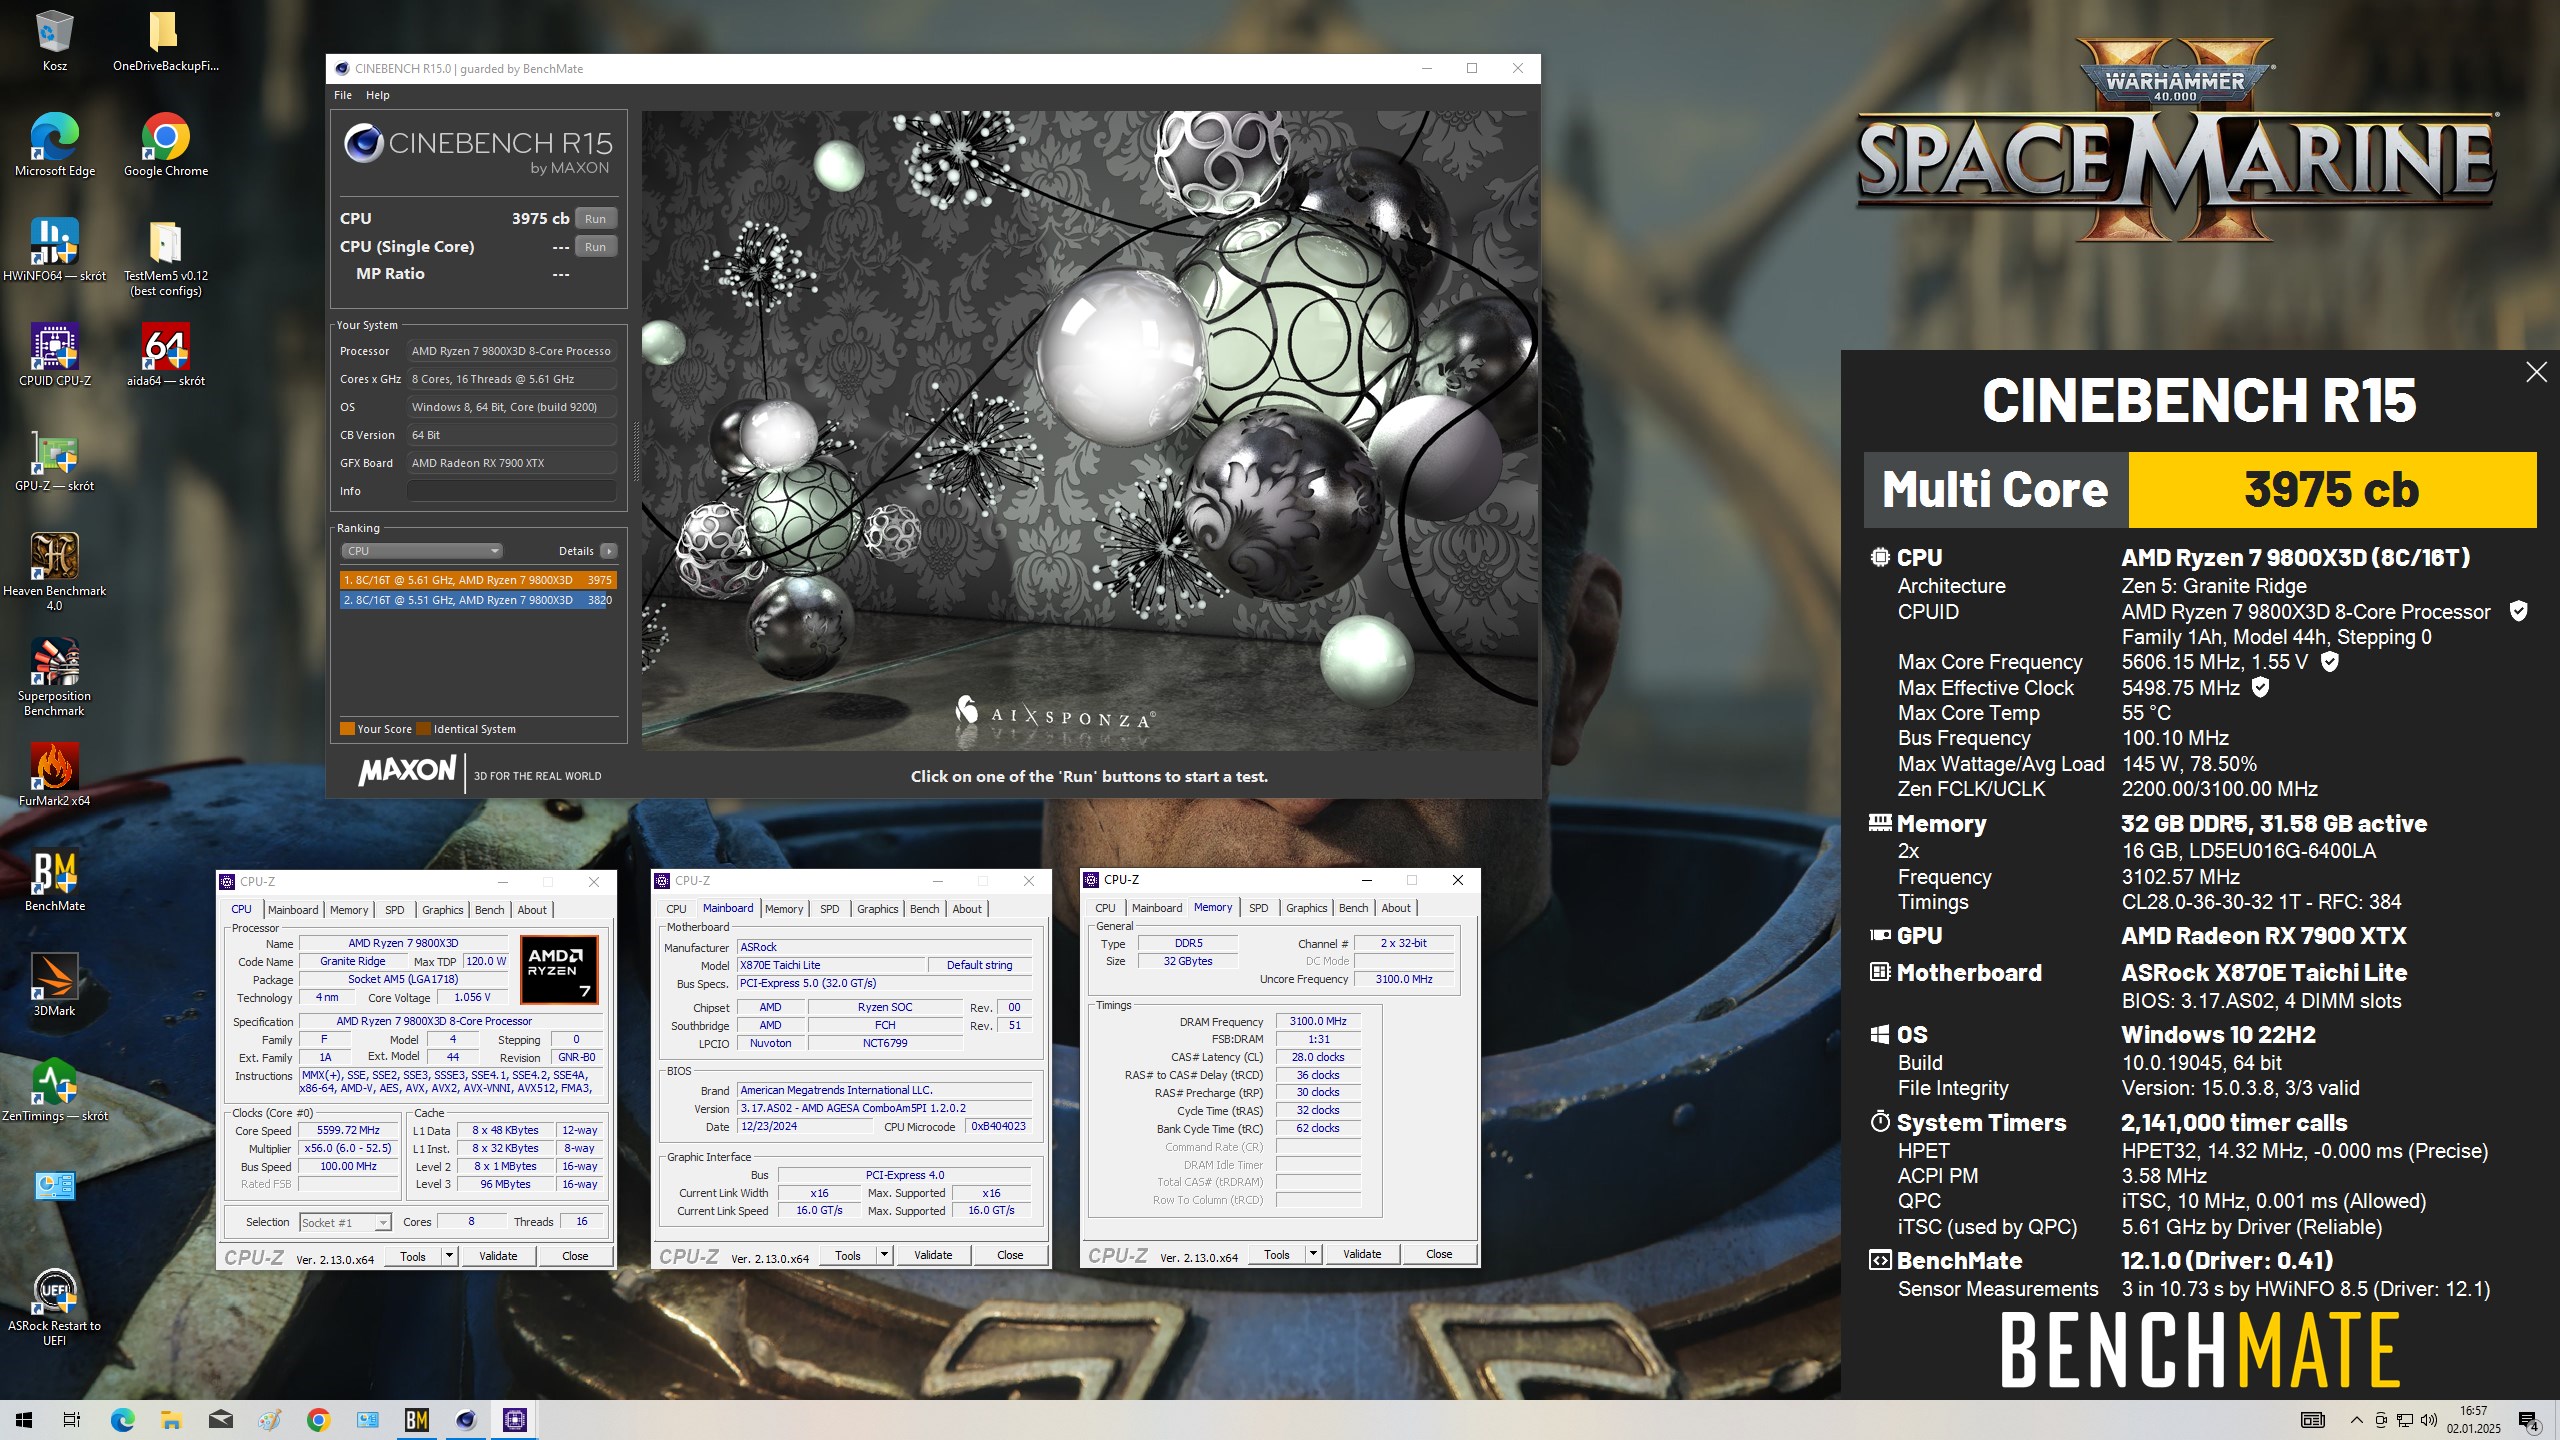Viewport: 2560px width, 1440px height.
Task: Open FurMark2 x64 desktop icon
Action: click(54, 775)
